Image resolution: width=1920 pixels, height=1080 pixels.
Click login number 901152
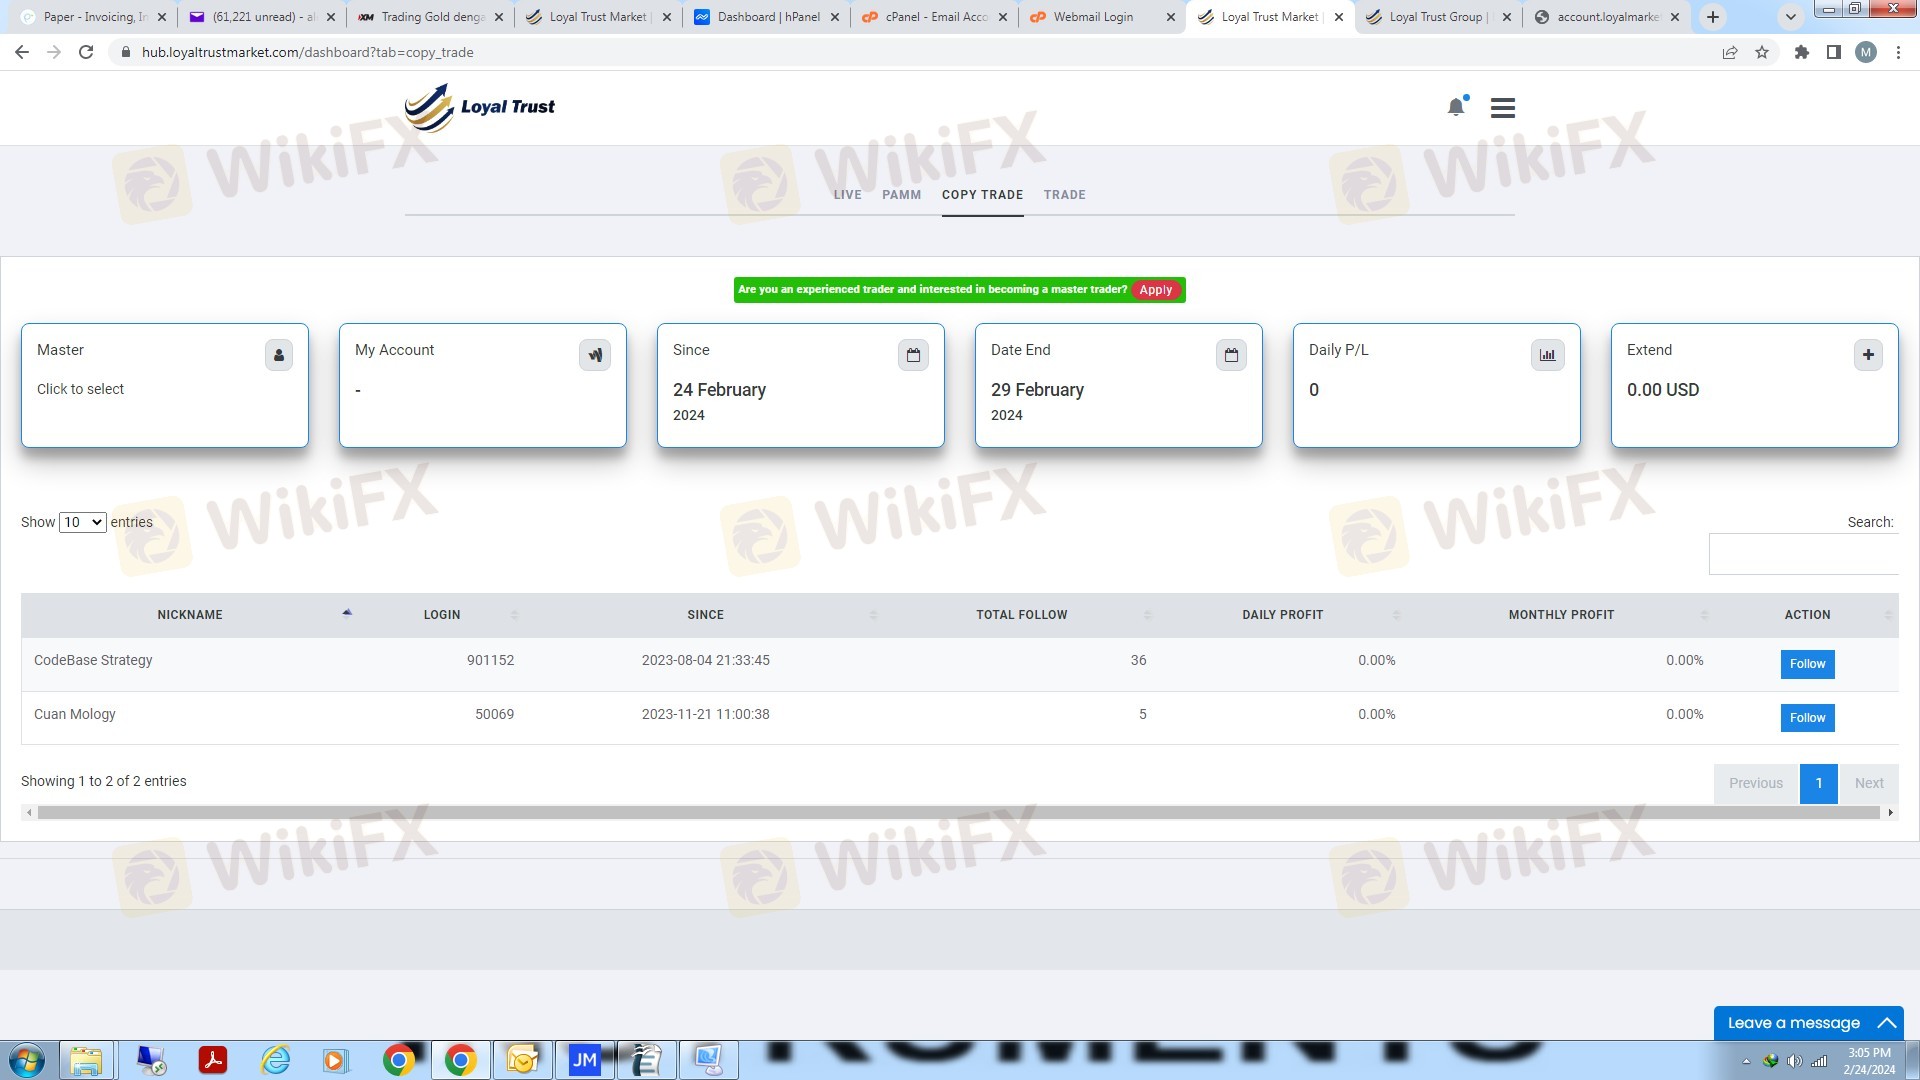tap(490, 661)
